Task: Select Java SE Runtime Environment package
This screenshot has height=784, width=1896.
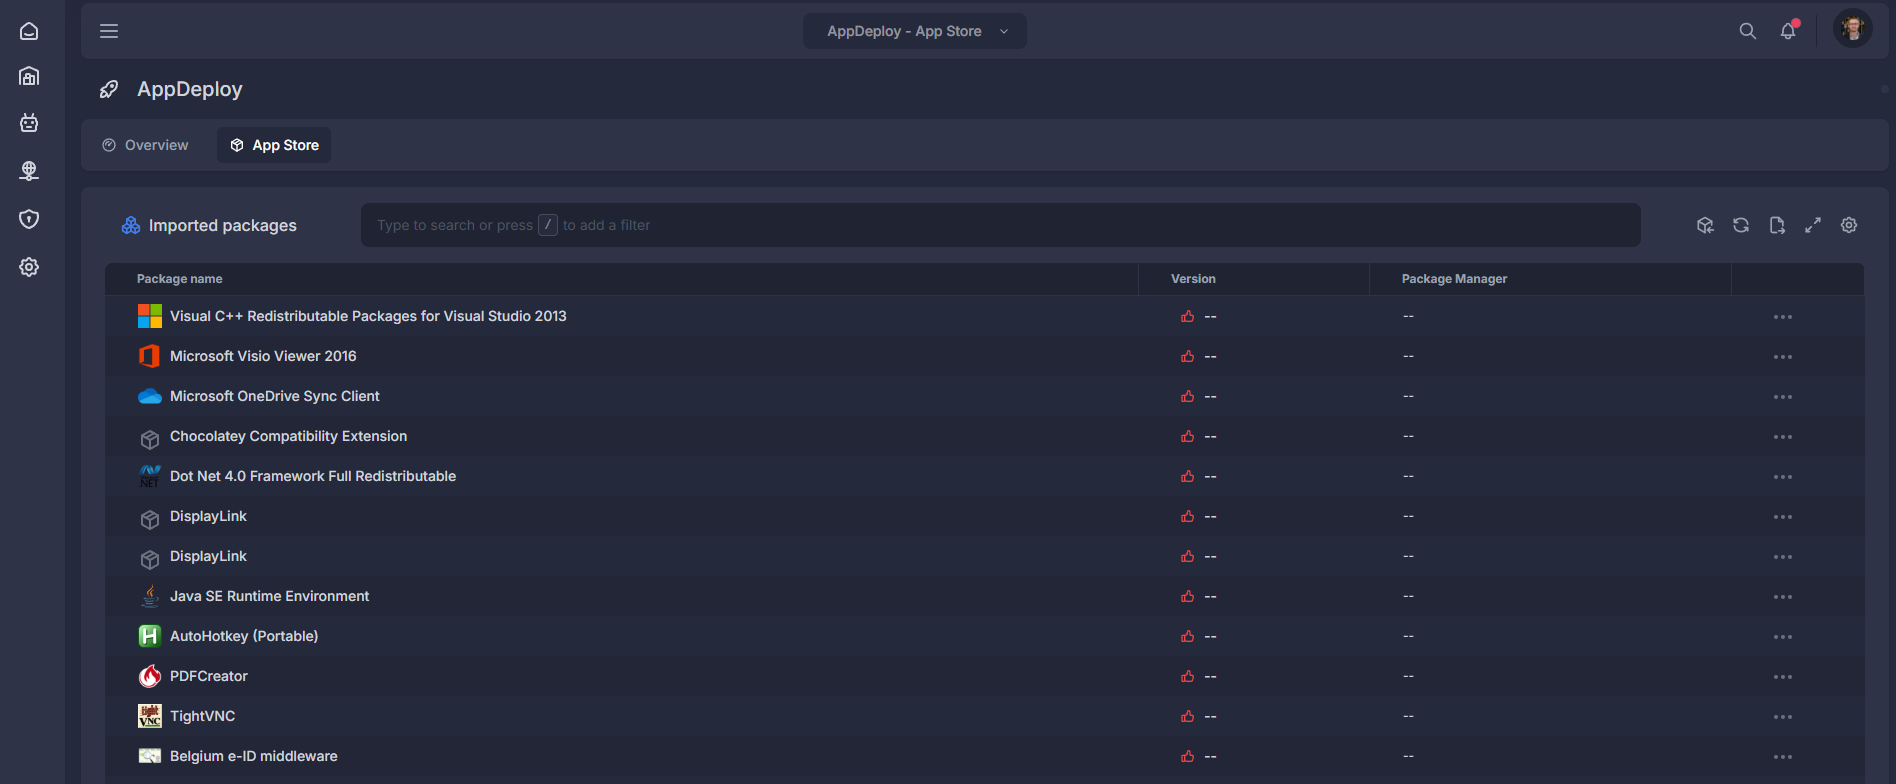Action: (x=269, y=596)
